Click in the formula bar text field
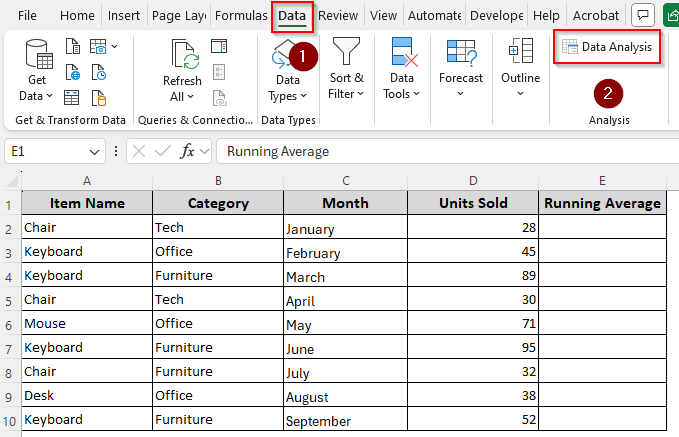Viewport: 679px width, 437px height. [440, 151]
